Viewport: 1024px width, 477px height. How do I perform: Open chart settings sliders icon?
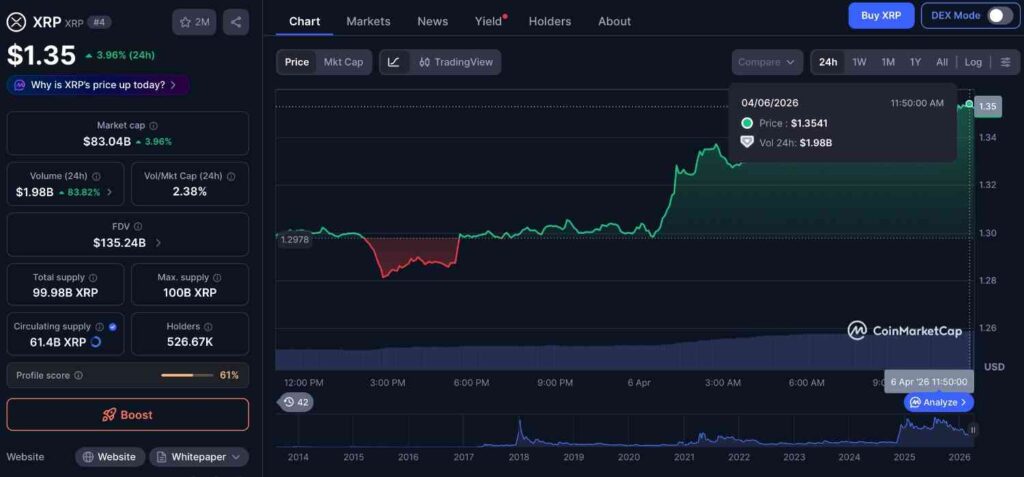coord(1005,62)
